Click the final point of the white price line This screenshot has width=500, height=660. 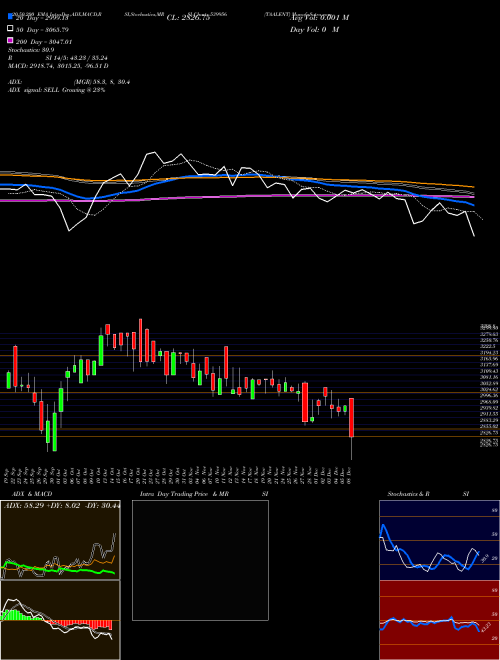[475, 236]
